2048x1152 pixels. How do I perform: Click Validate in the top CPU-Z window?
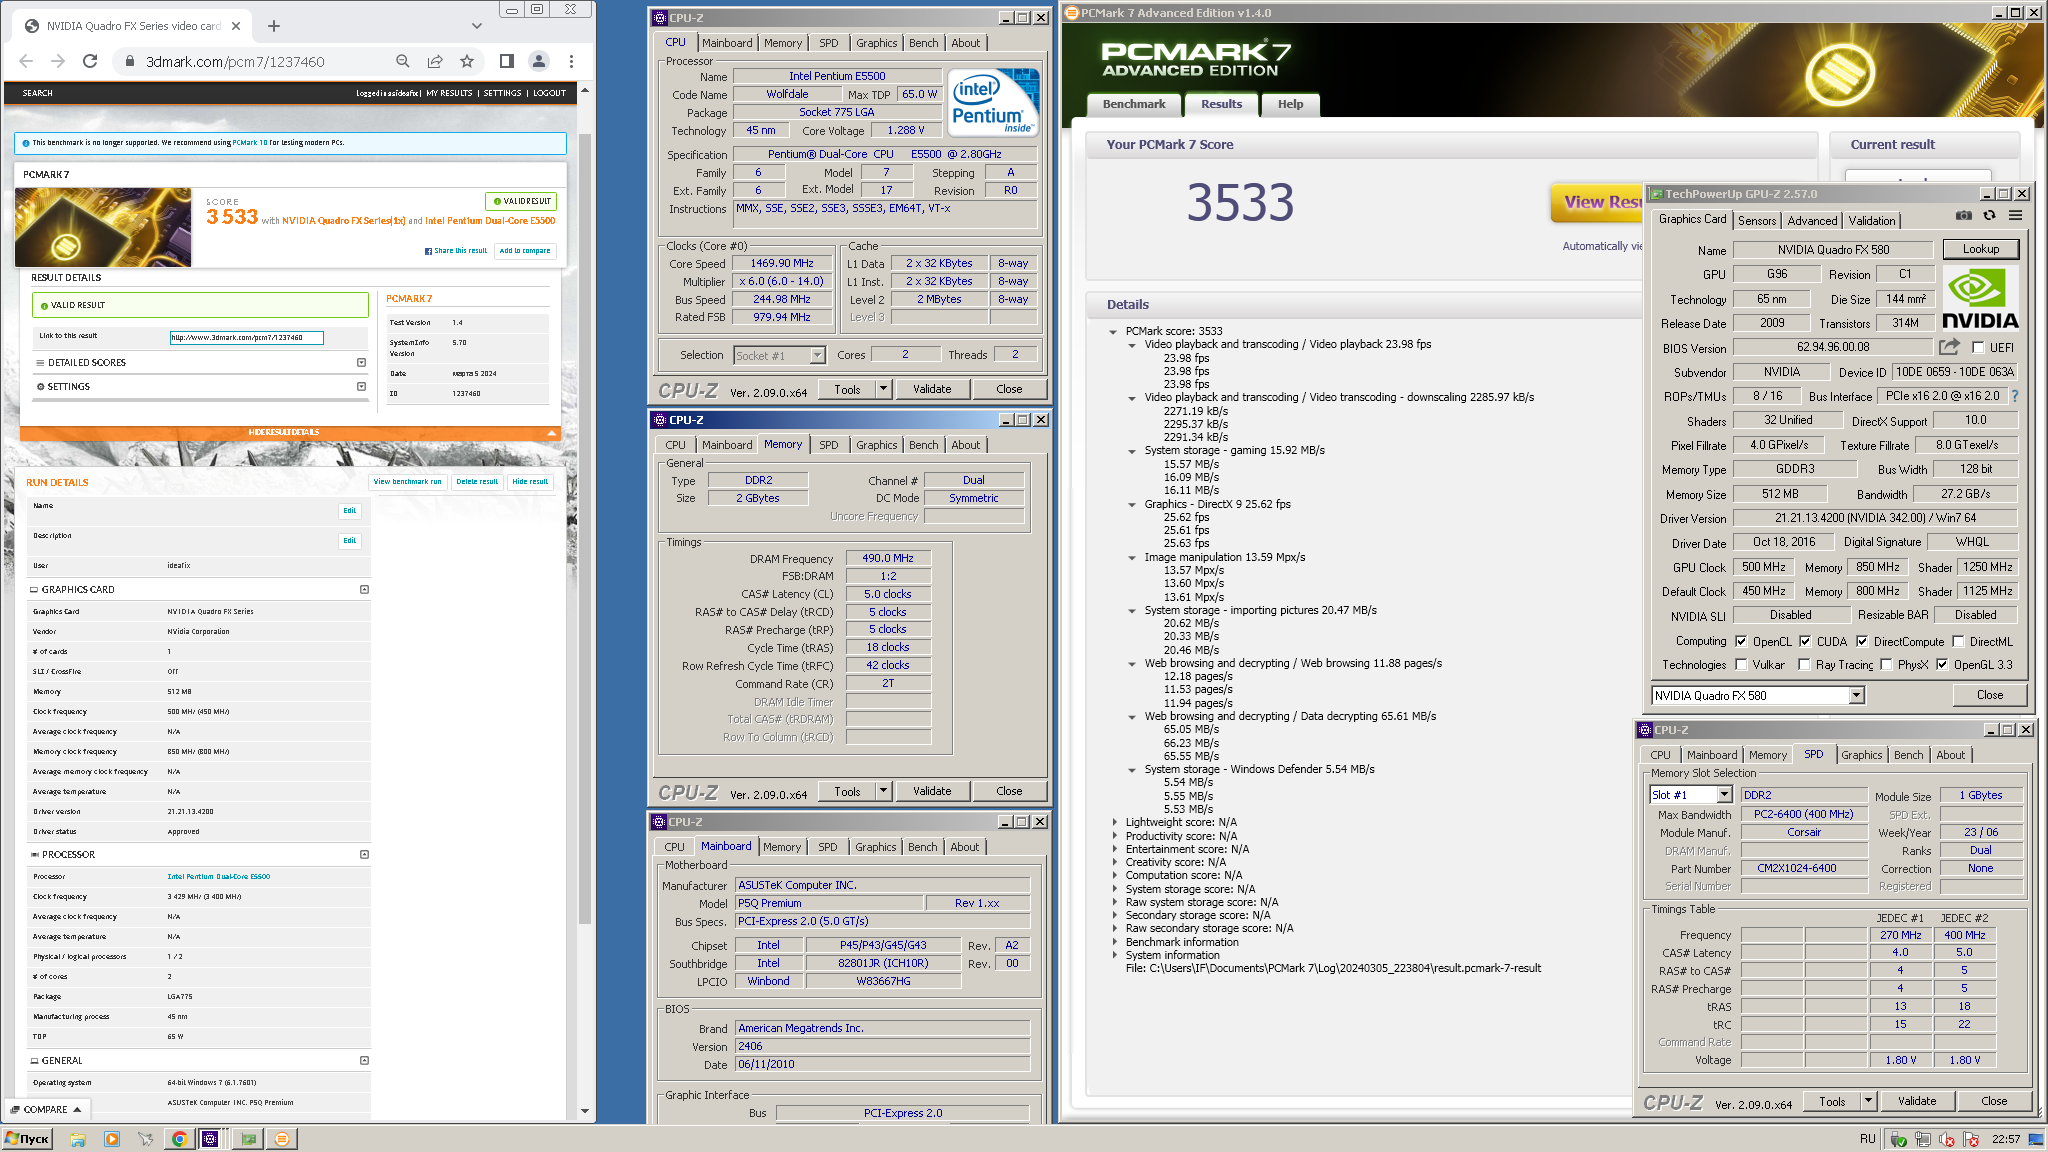(x=932, y=389)
